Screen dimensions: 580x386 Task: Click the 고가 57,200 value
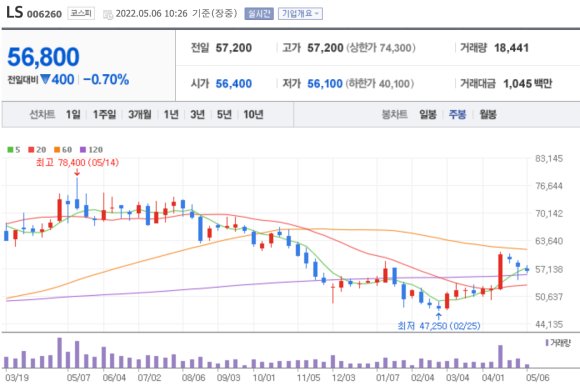(325, 48)
